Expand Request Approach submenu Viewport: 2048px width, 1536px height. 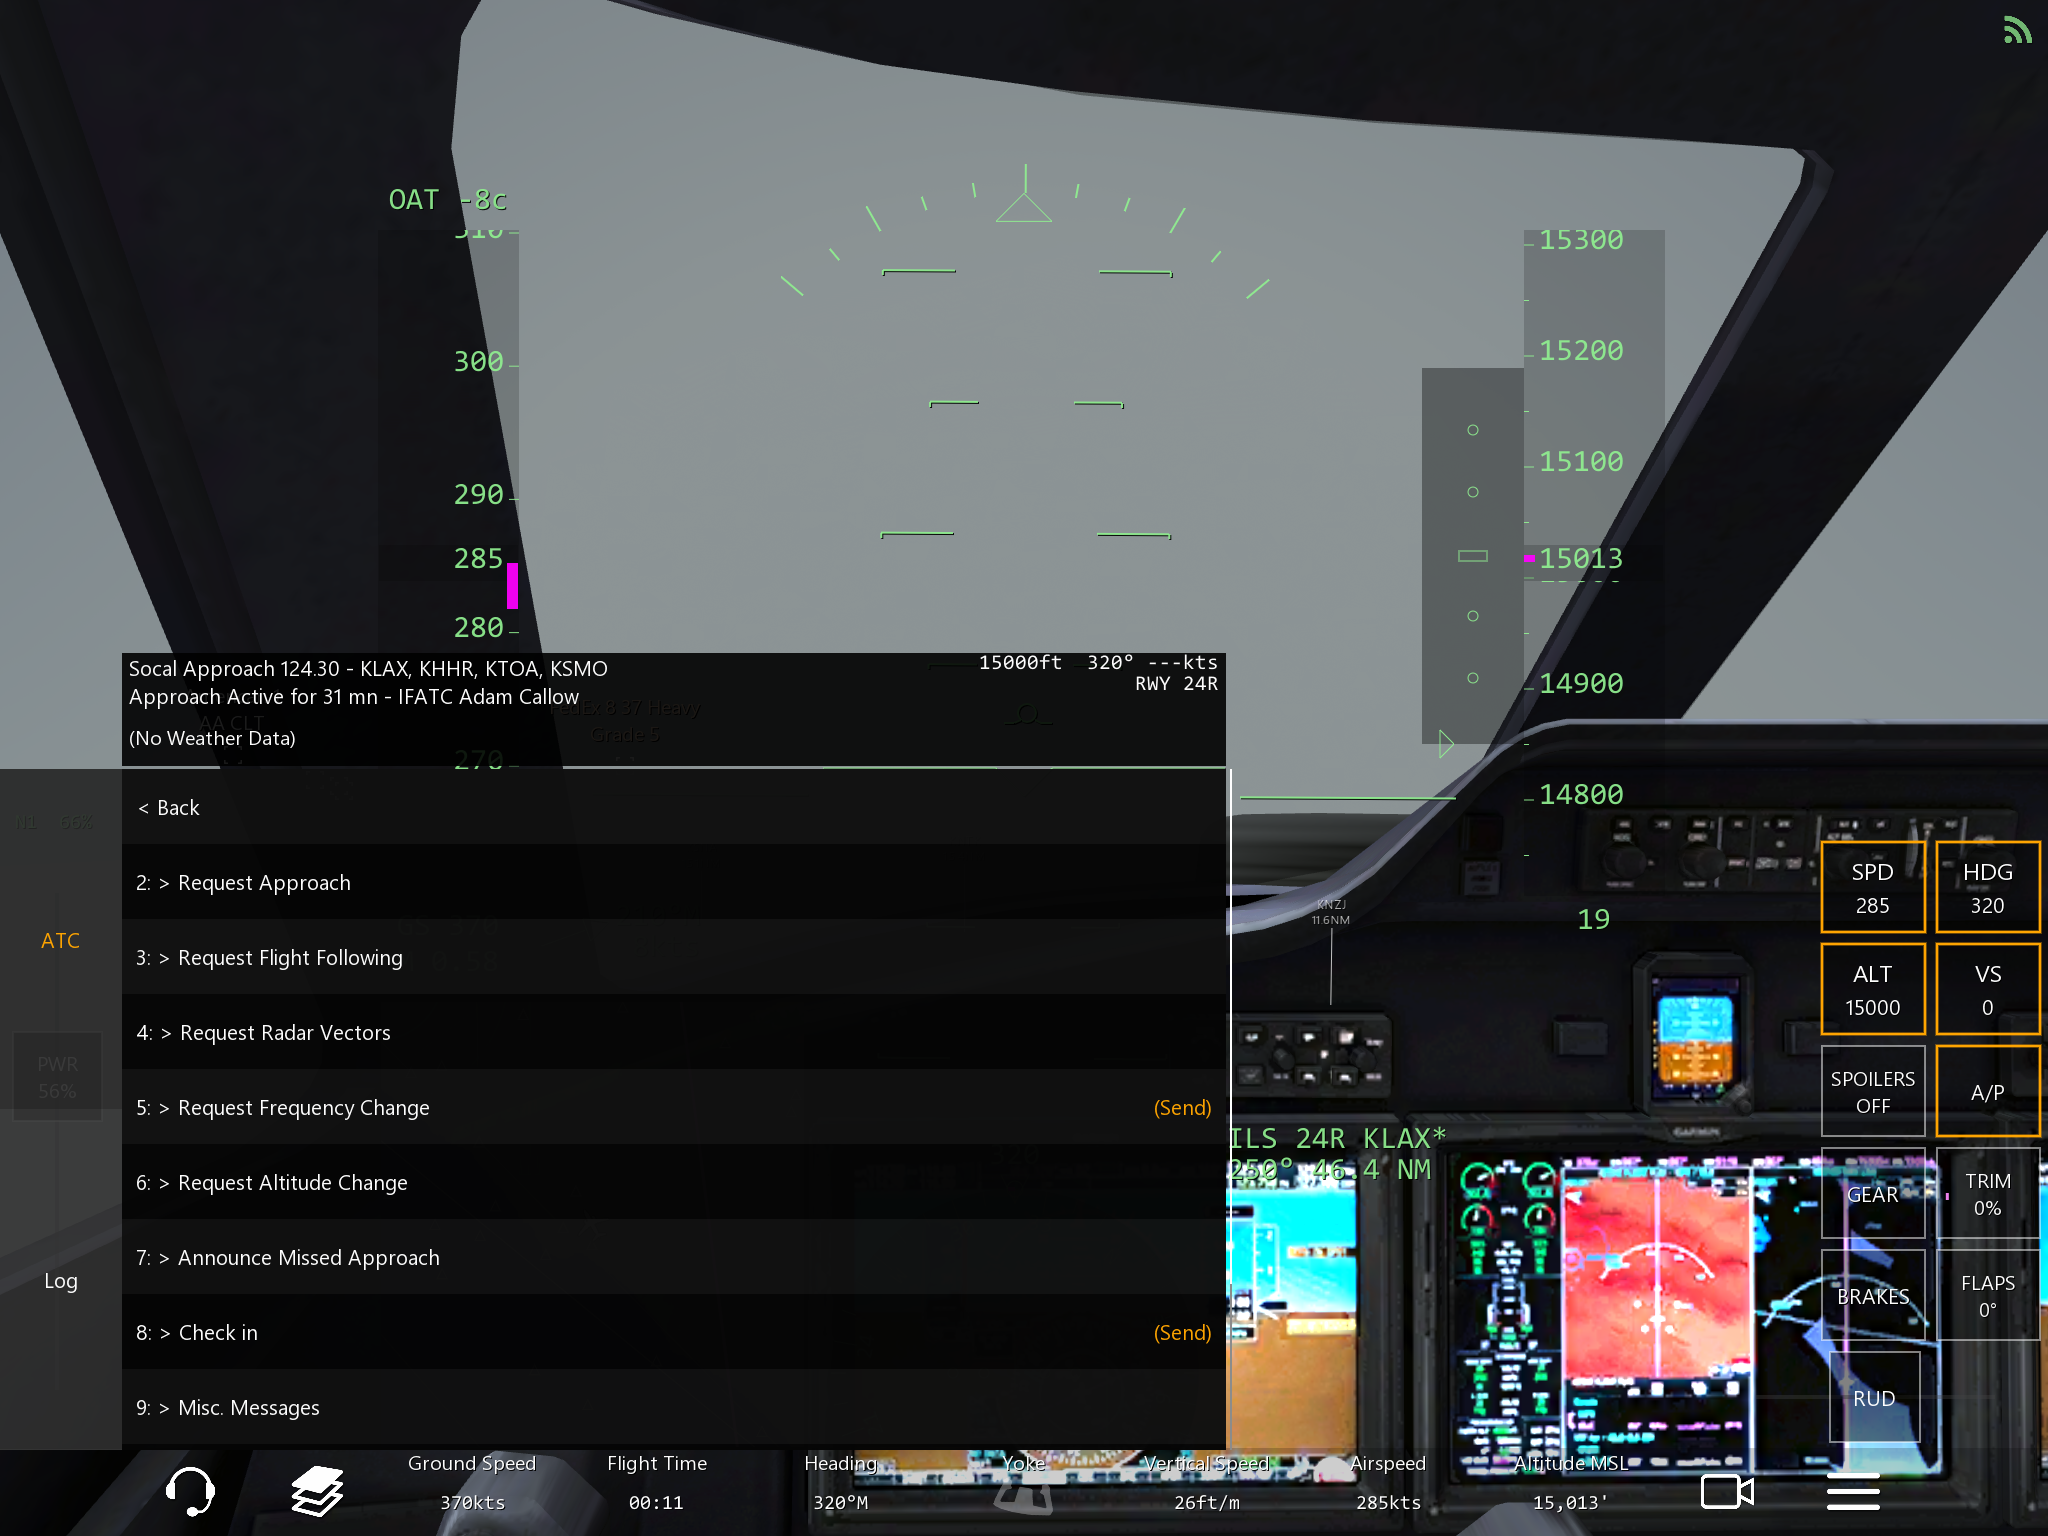point(264,883)
